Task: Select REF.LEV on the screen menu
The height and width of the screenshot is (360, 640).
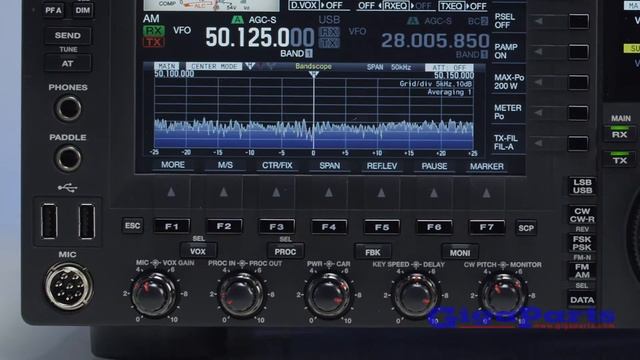Action: (x=382, y=166)
